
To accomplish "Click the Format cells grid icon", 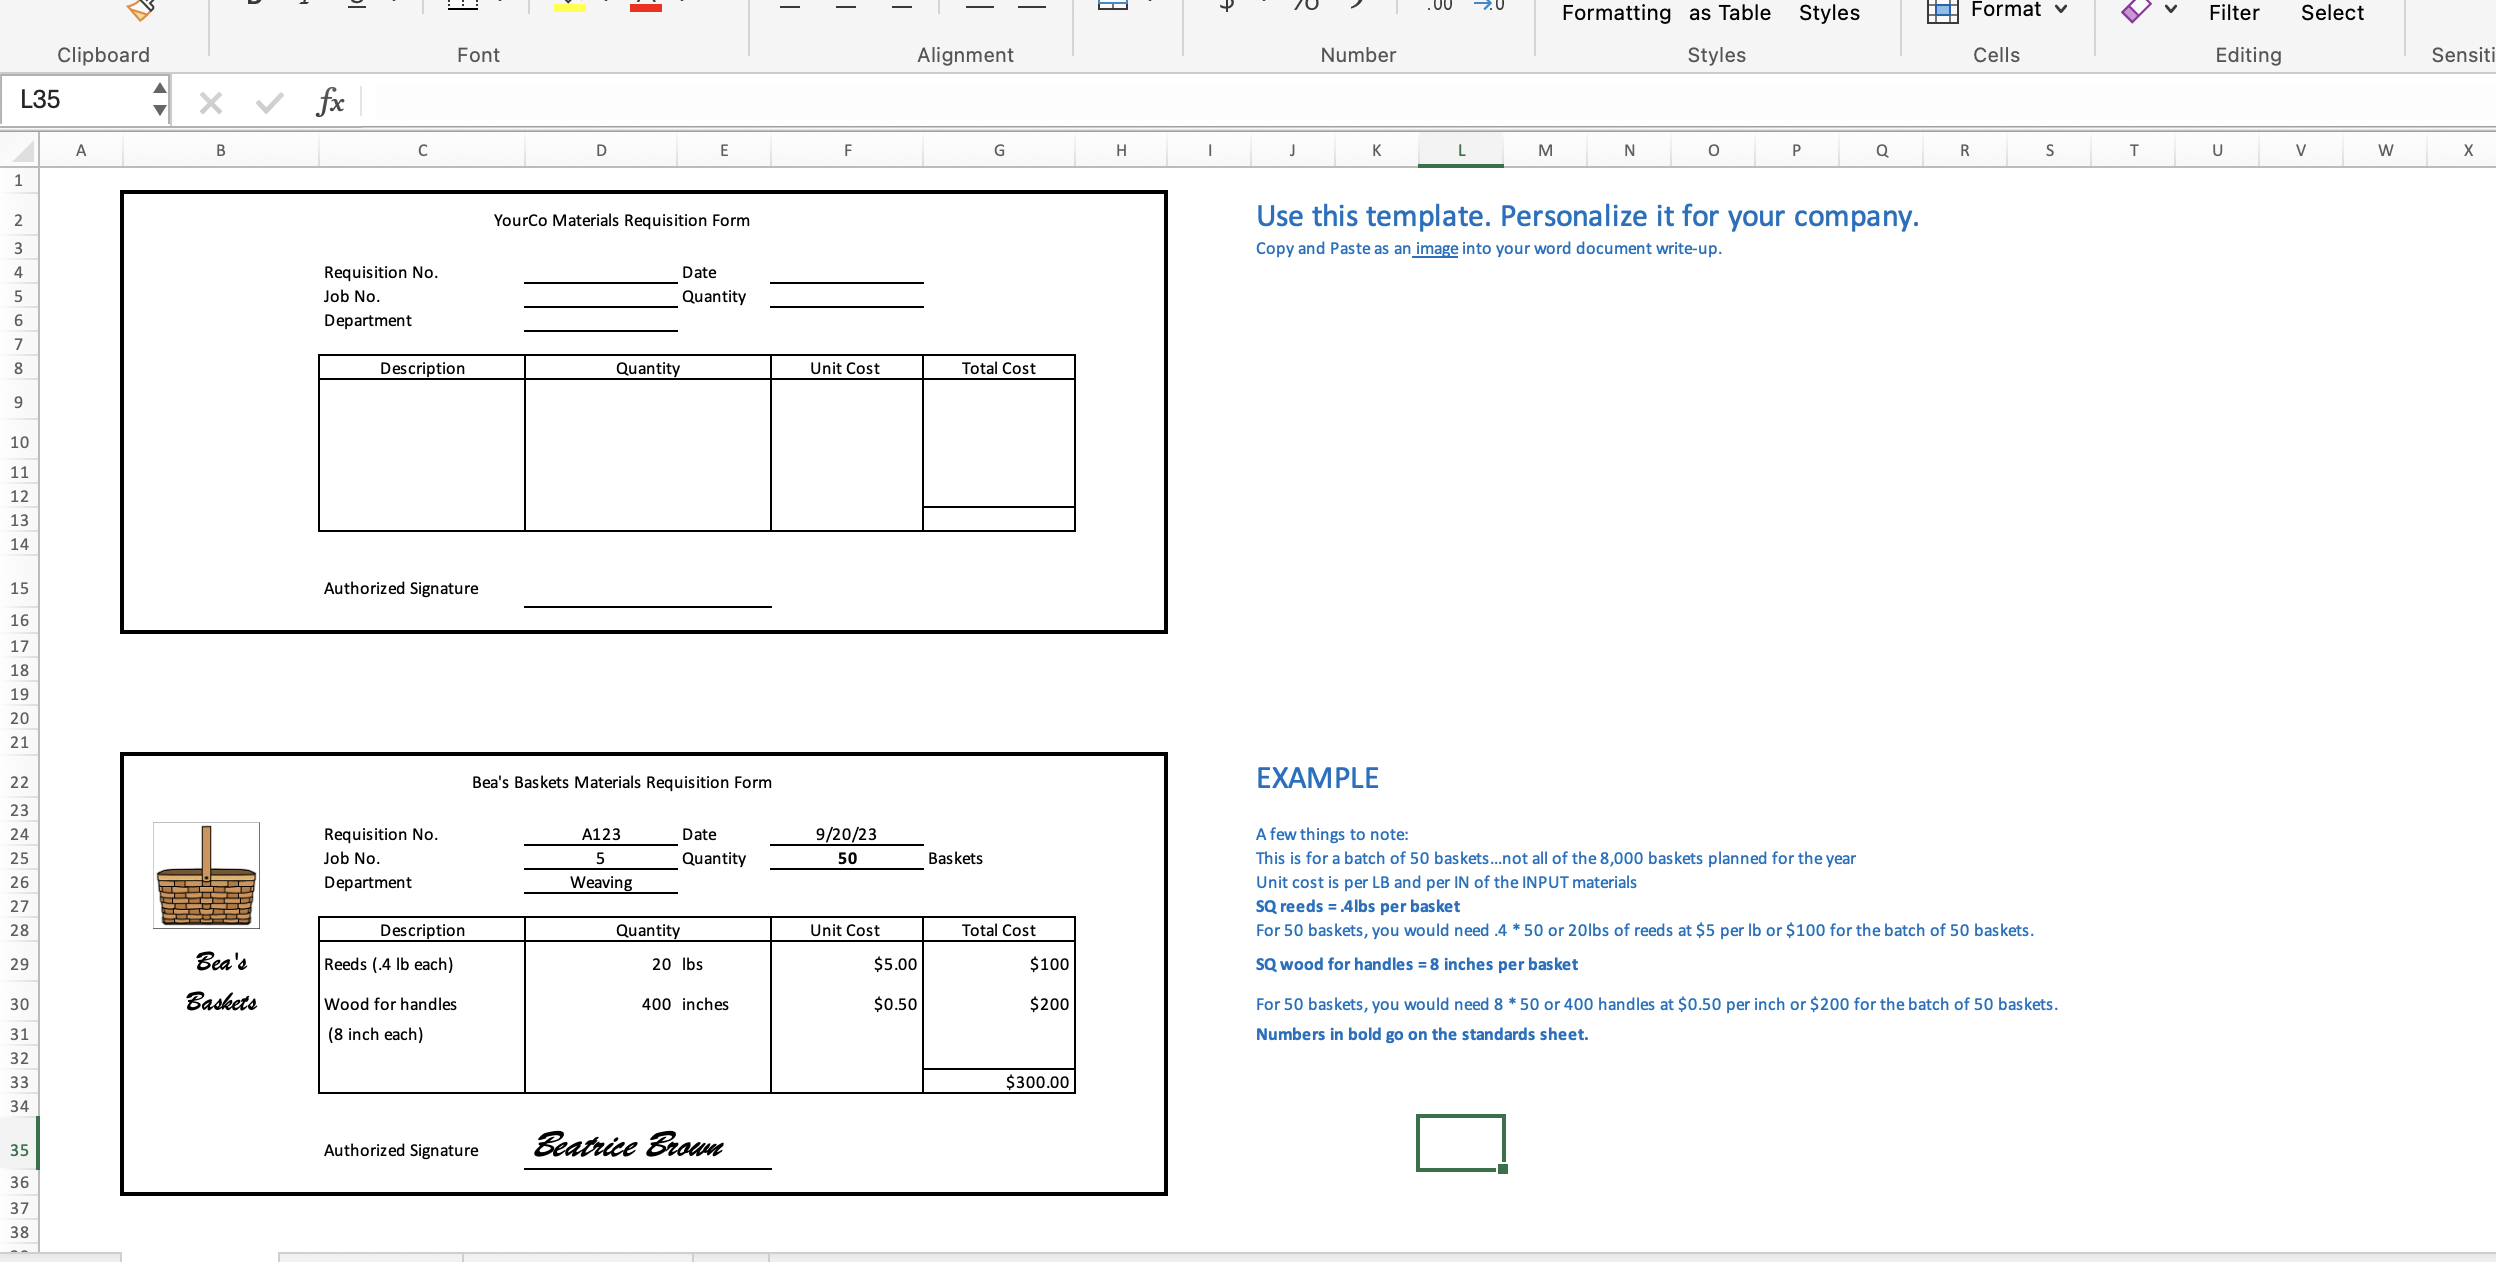I will click(1942, 11).
